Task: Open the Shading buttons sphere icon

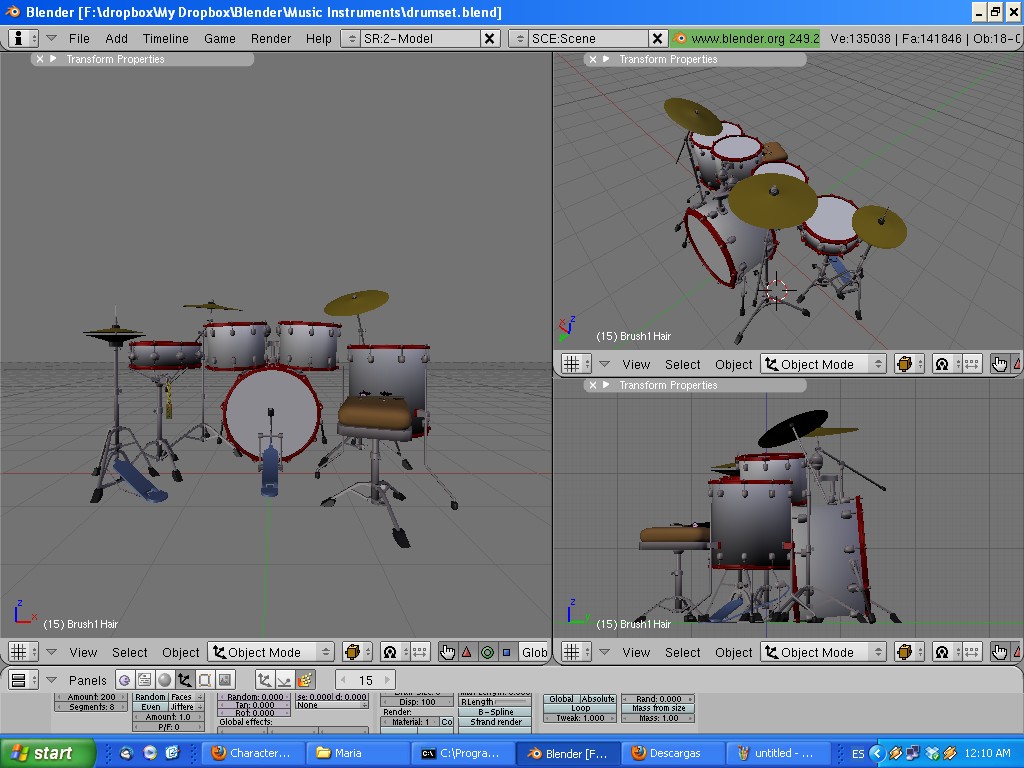Action: point(164,681)
